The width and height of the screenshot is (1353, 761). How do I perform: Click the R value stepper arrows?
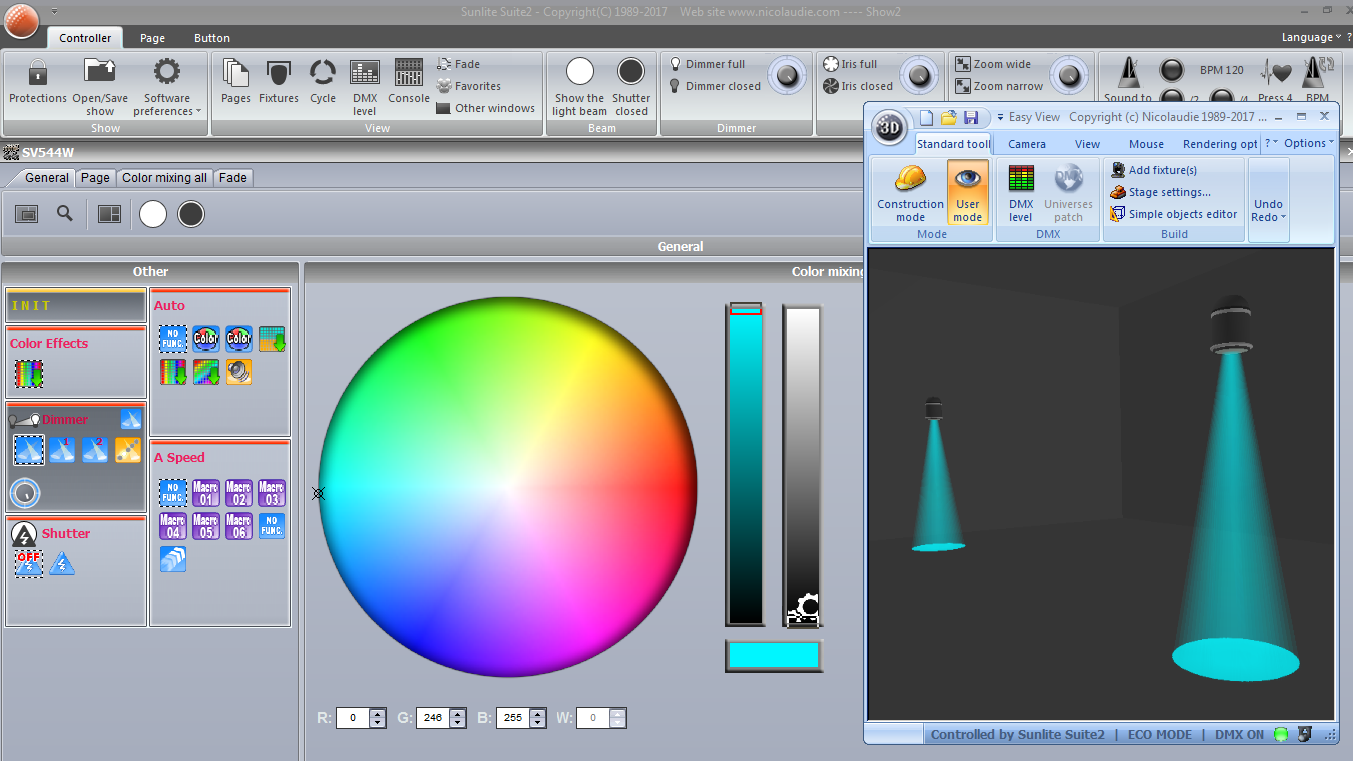pos(377,718)
